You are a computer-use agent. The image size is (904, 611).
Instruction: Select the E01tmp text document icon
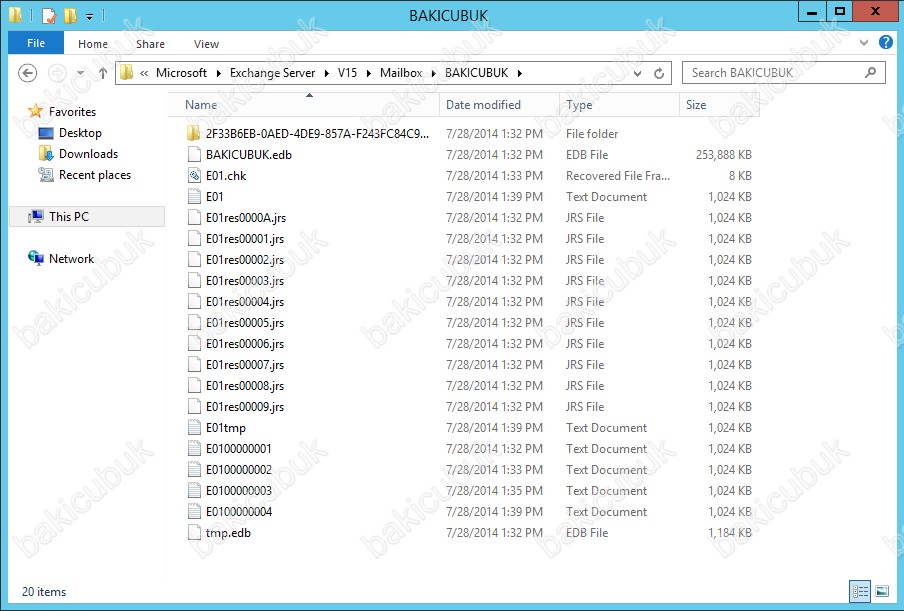coord(194,428)
